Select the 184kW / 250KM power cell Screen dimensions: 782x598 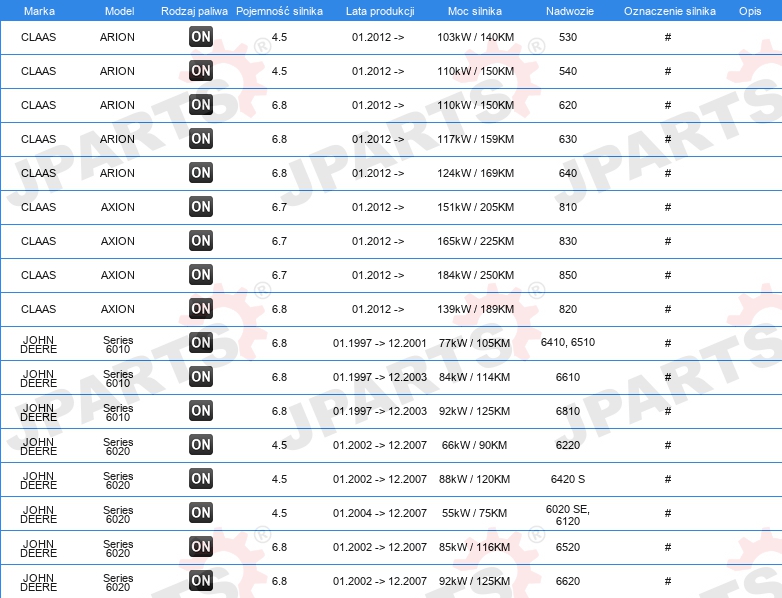click(x=475, y=275)
